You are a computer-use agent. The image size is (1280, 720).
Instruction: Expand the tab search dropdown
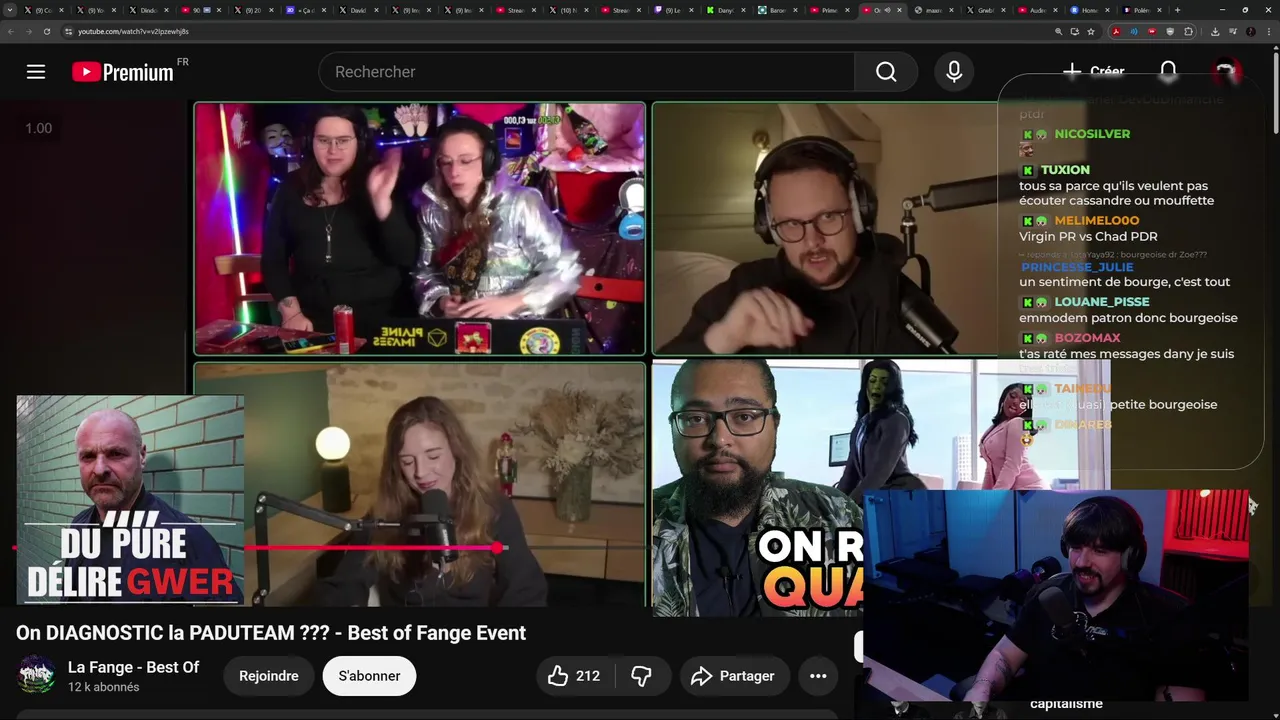tap(10, 10)
